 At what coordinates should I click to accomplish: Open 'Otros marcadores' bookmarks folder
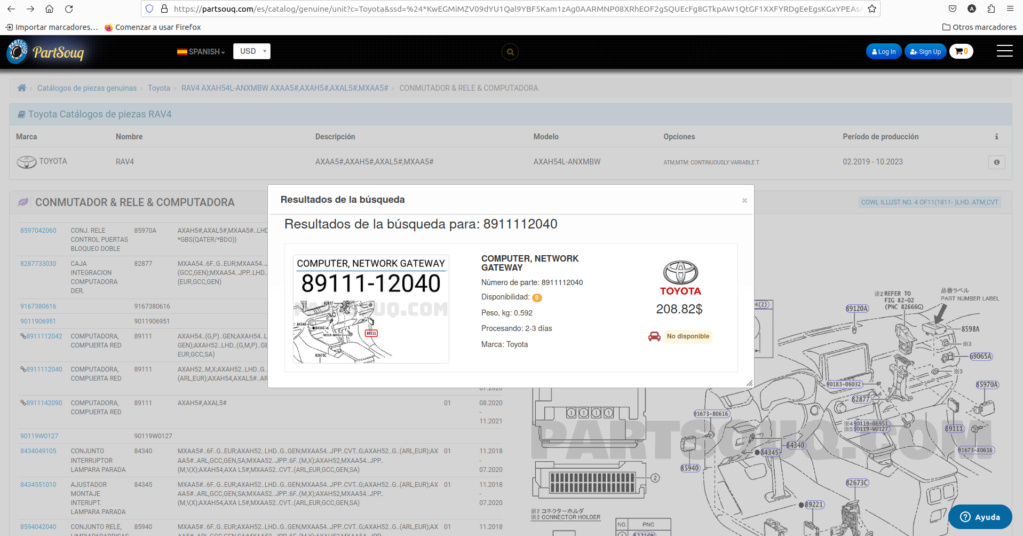[x=979, y=27]
